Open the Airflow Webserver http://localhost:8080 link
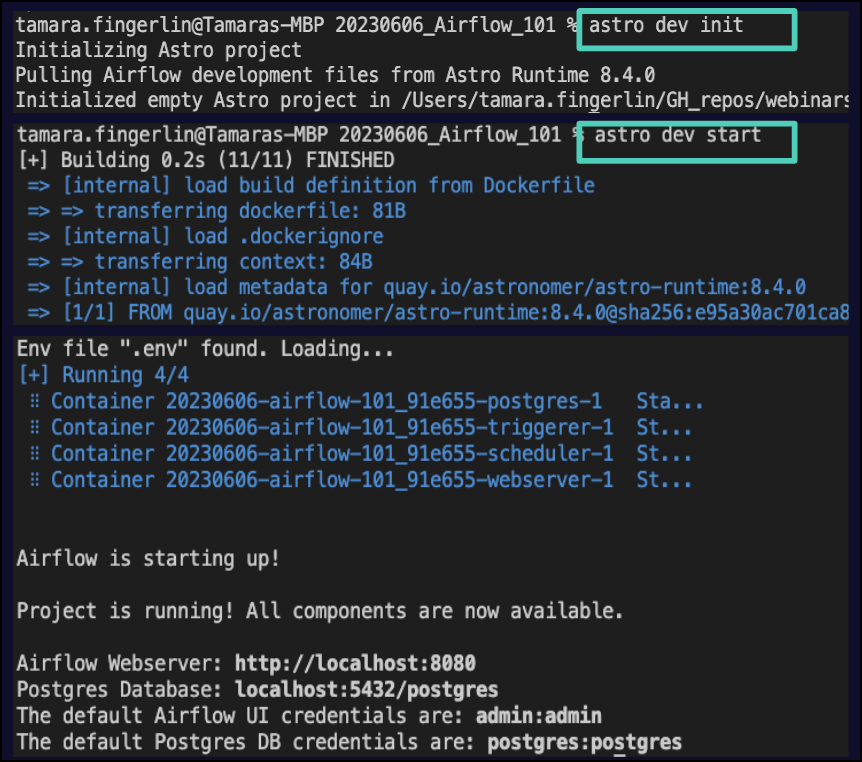The height and width of the screenshot is (762, 862). 355,664
